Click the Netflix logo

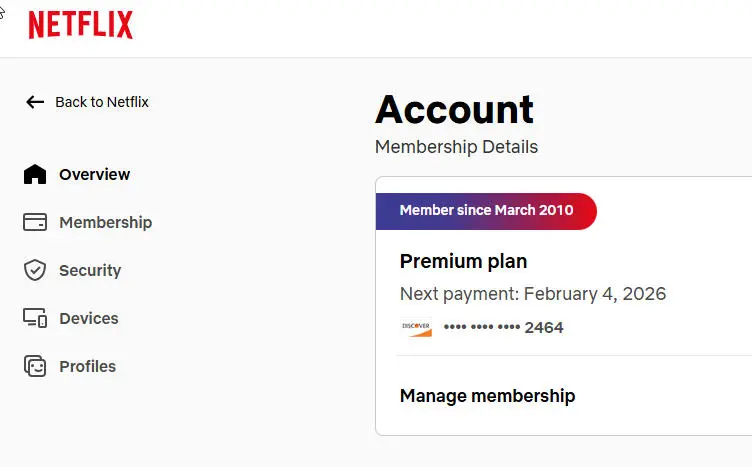coord(81,24)
